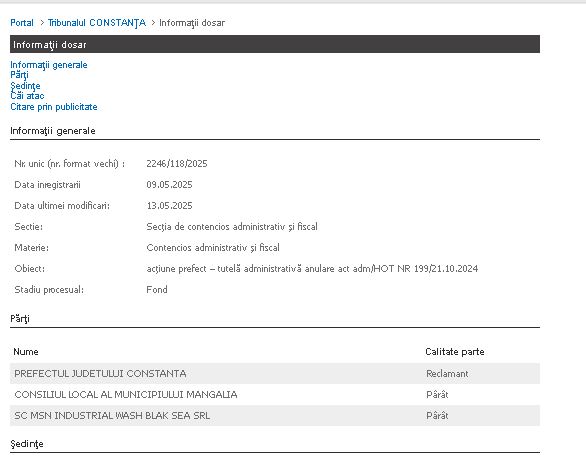Image resolution: width=586 pixels, height=468 pixels.
Task: Jump to Căi atac anchor link
Action: pyautogui.click(x=27, y=96)
